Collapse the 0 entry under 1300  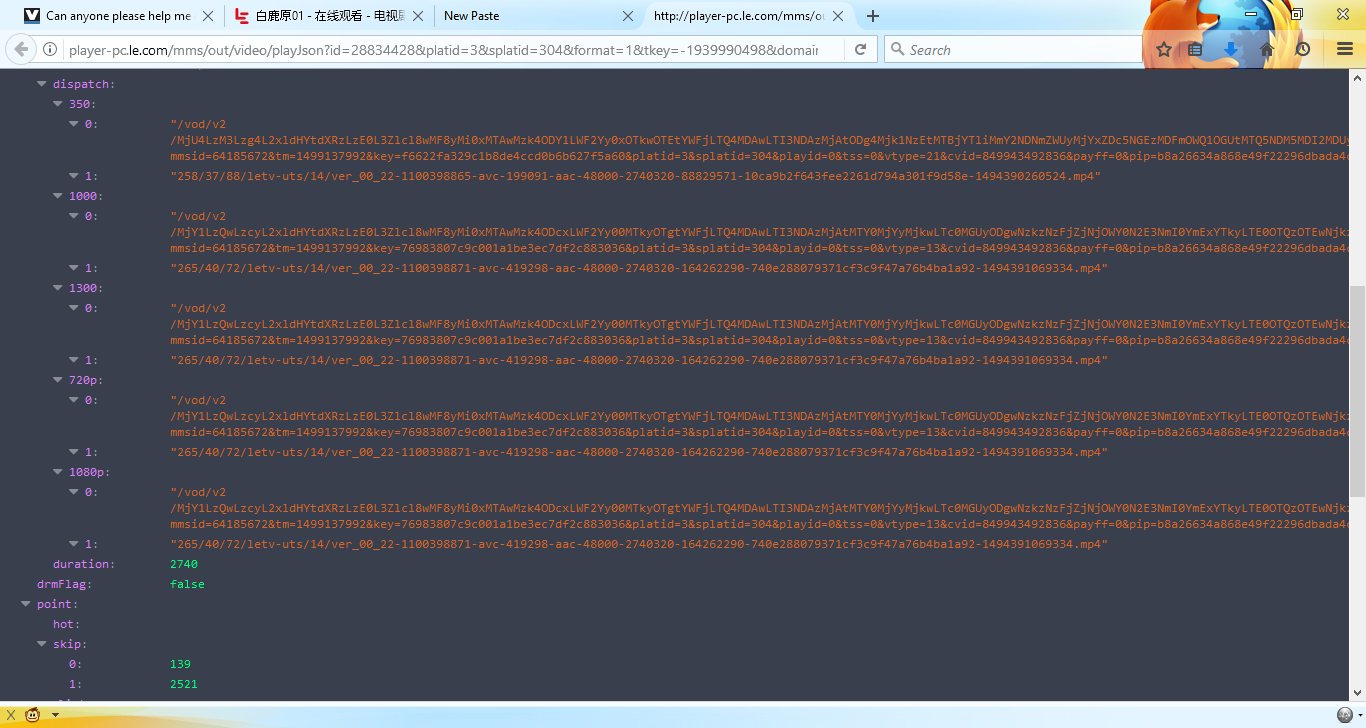point(74,308)
